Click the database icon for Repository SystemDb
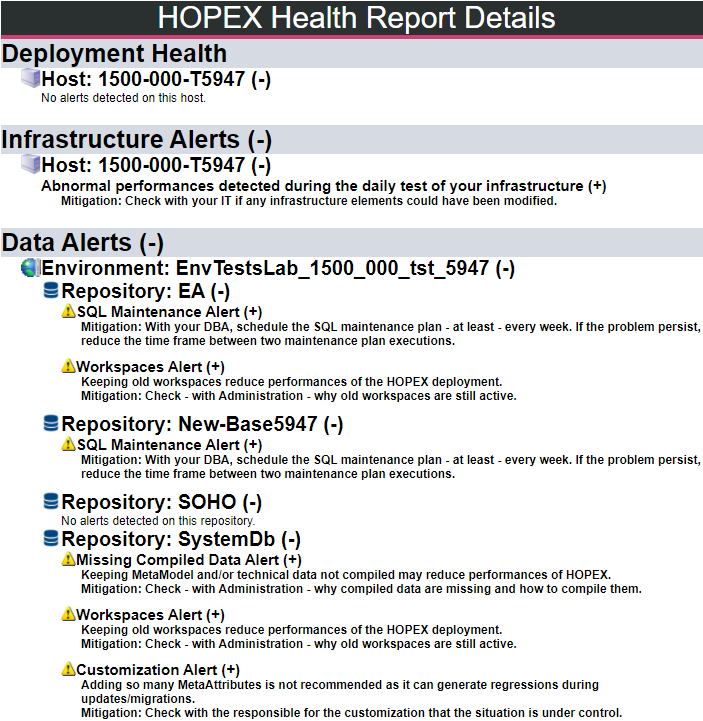This screenshot has width=703, height=721. (x=50, y=539)
